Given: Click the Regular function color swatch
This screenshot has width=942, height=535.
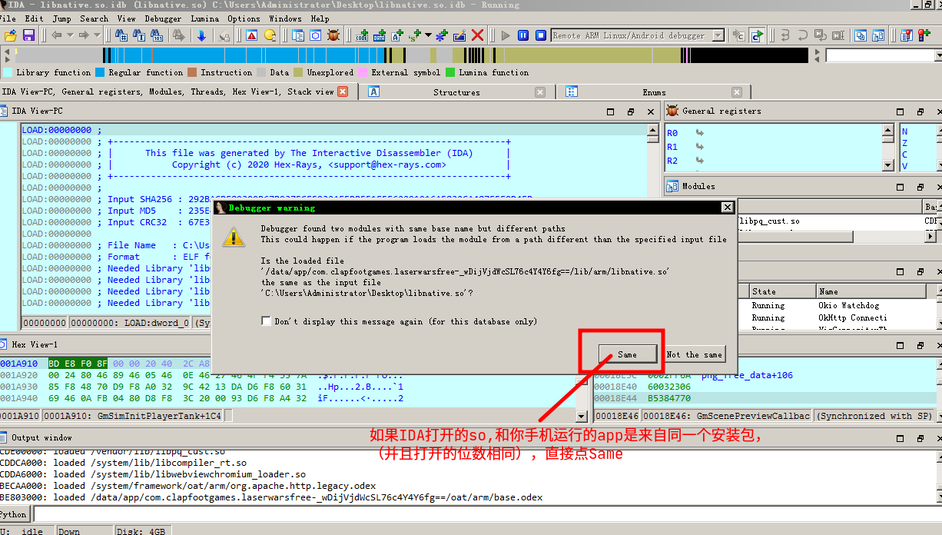Looking at the screenshot, I should coord(100,73).
